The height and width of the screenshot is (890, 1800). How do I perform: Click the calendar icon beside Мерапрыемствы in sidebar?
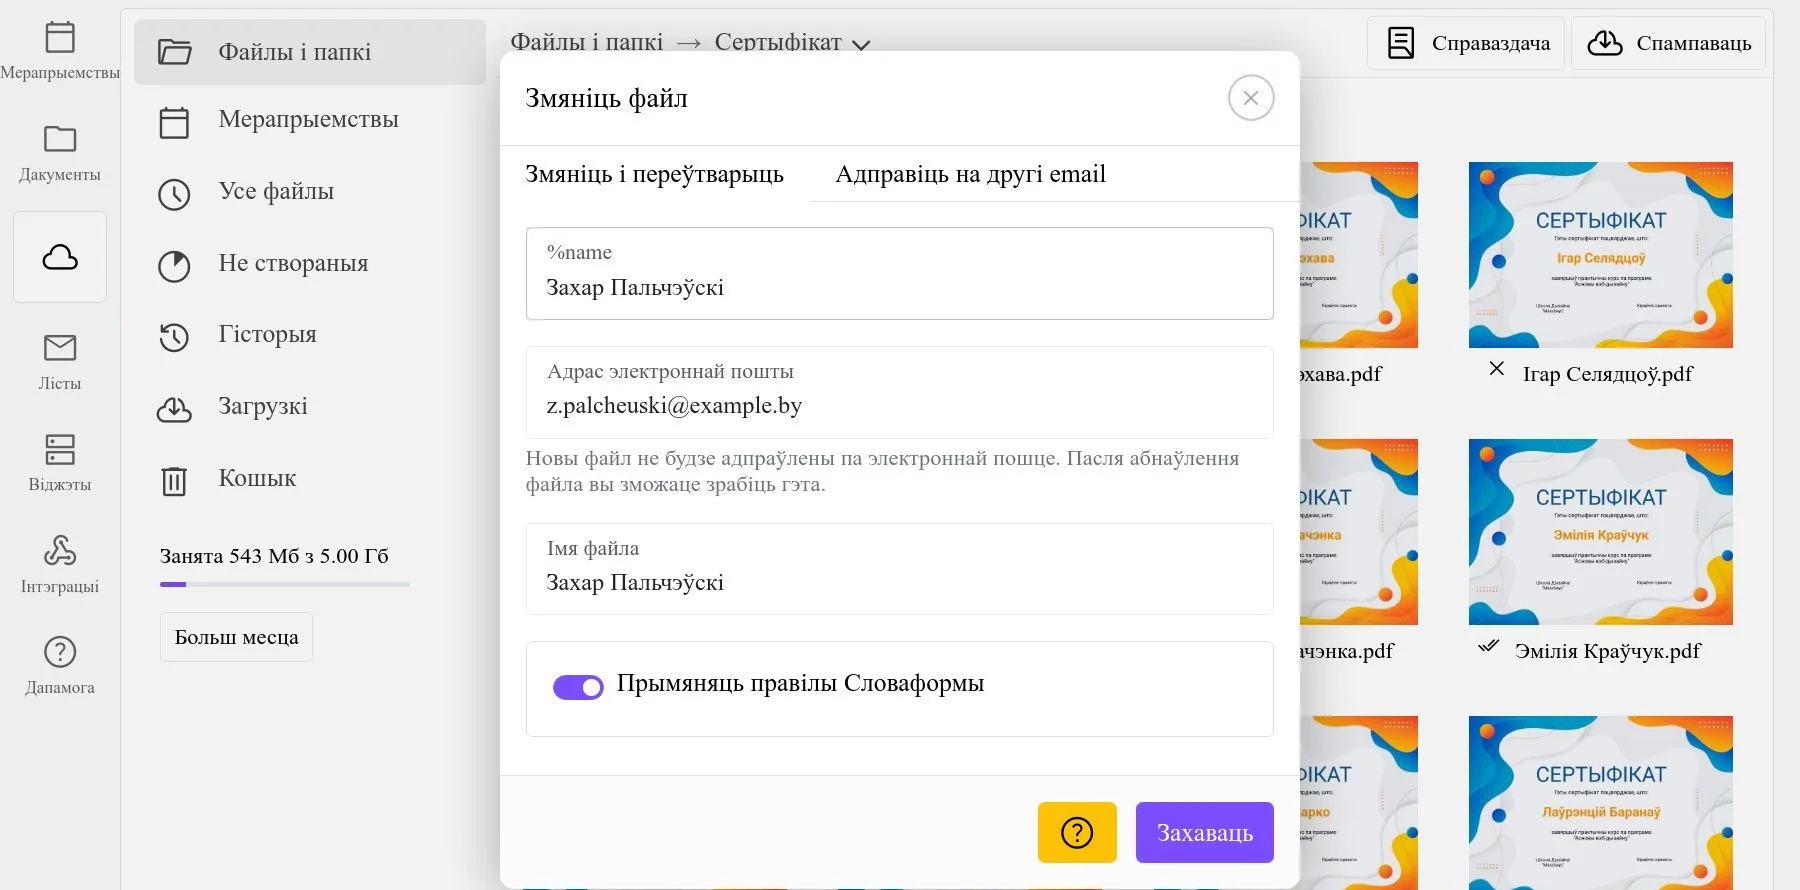coord(174,123)
